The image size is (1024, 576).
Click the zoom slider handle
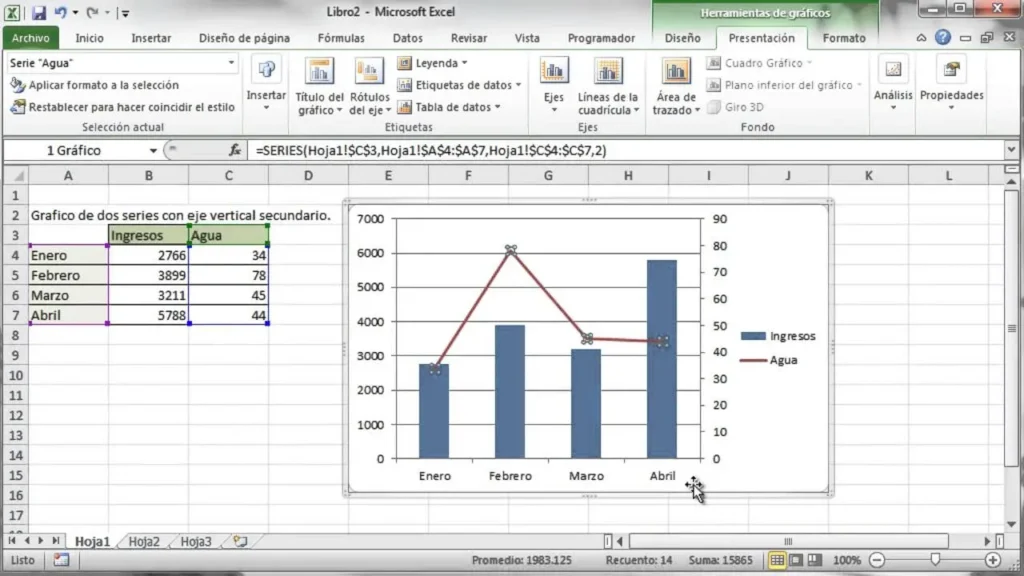[935, 560]
